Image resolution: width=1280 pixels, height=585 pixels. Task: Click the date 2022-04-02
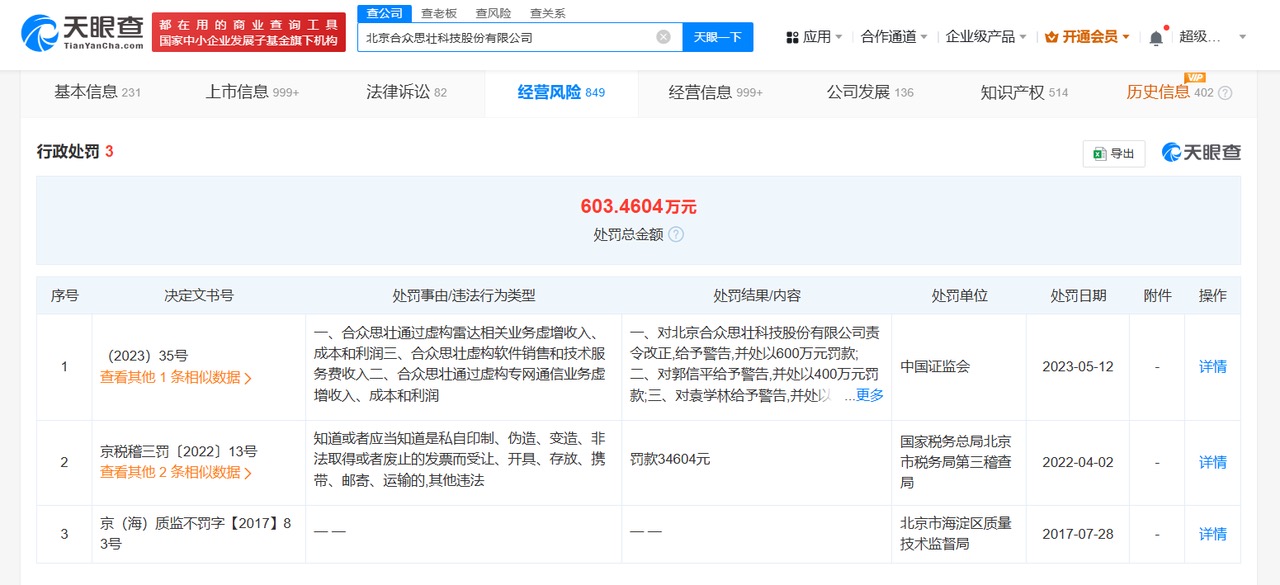1077,463
